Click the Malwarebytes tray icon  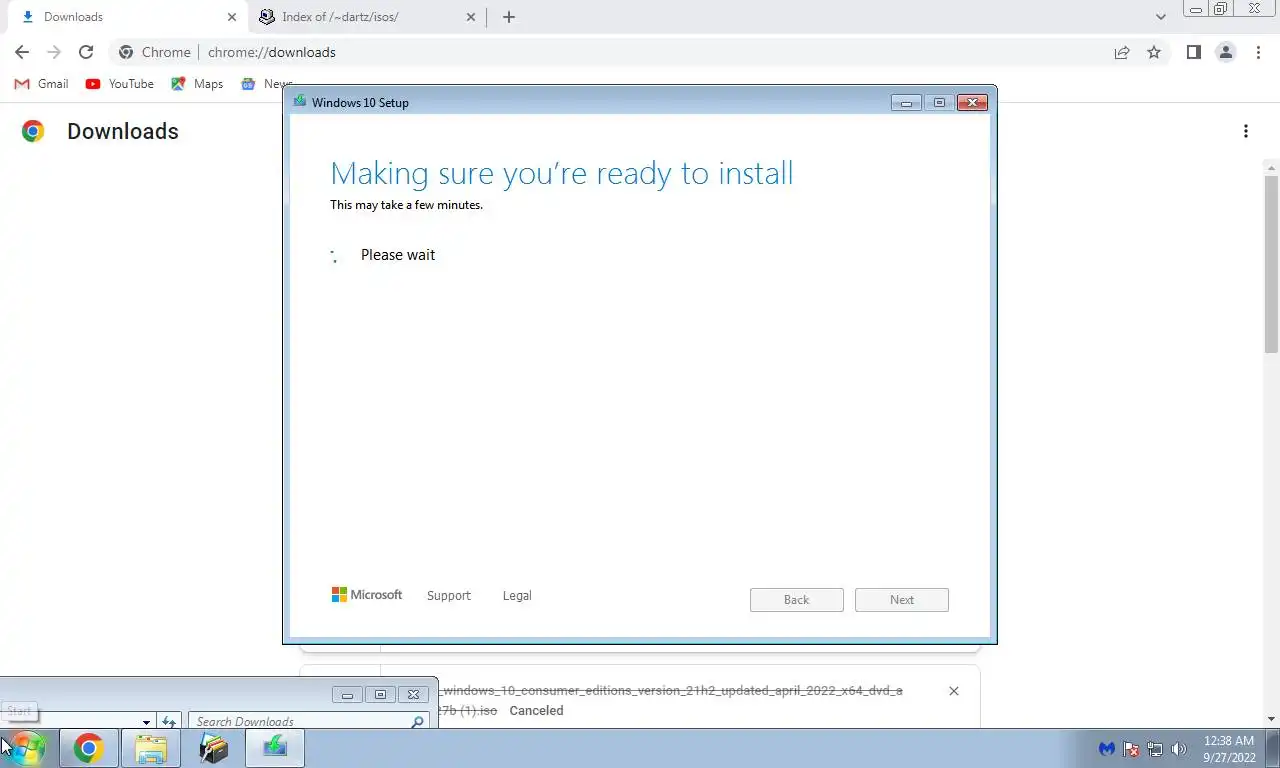[1107, 749]
